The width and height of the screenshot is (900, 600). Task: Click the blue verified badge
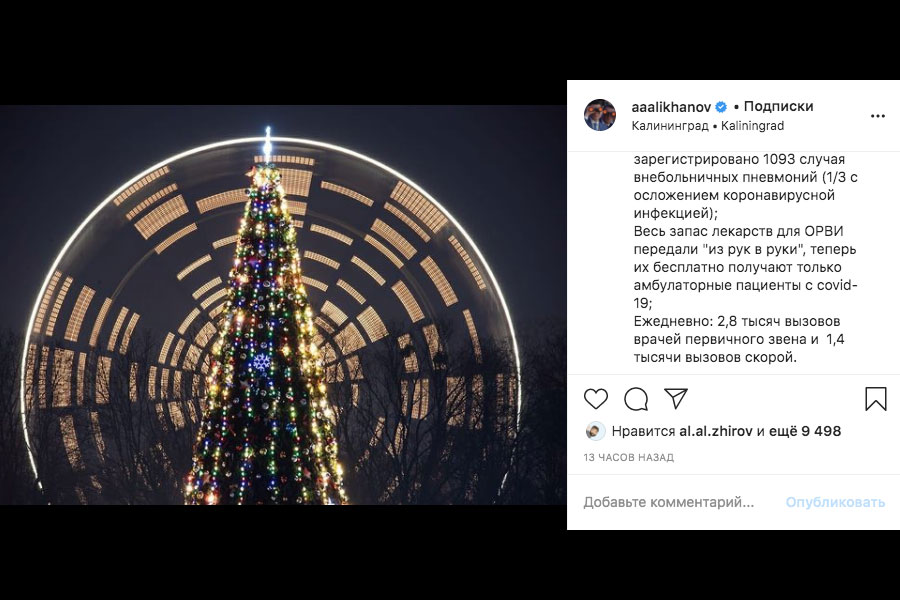tap(721, 107)
